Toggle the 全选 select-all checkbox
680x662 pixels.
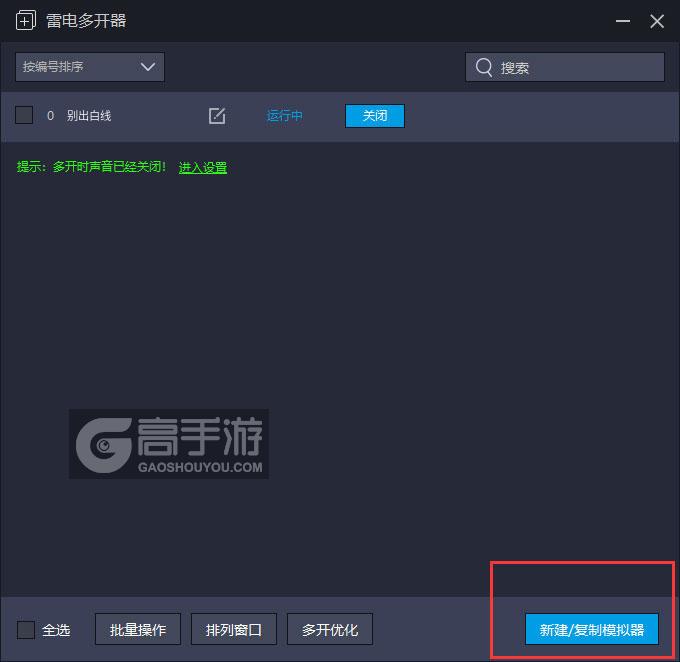(26, 629)
